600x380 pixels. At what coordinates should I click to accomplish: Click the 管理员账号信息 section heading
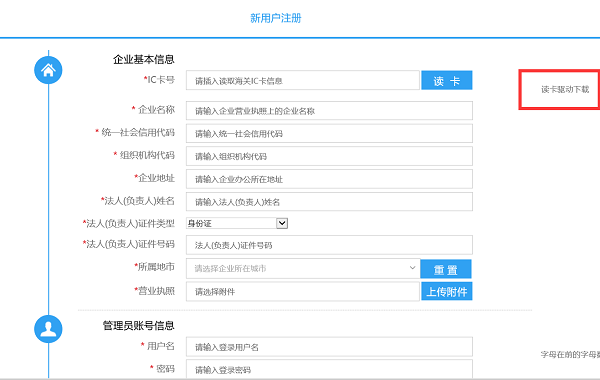(x=139, y=326)
